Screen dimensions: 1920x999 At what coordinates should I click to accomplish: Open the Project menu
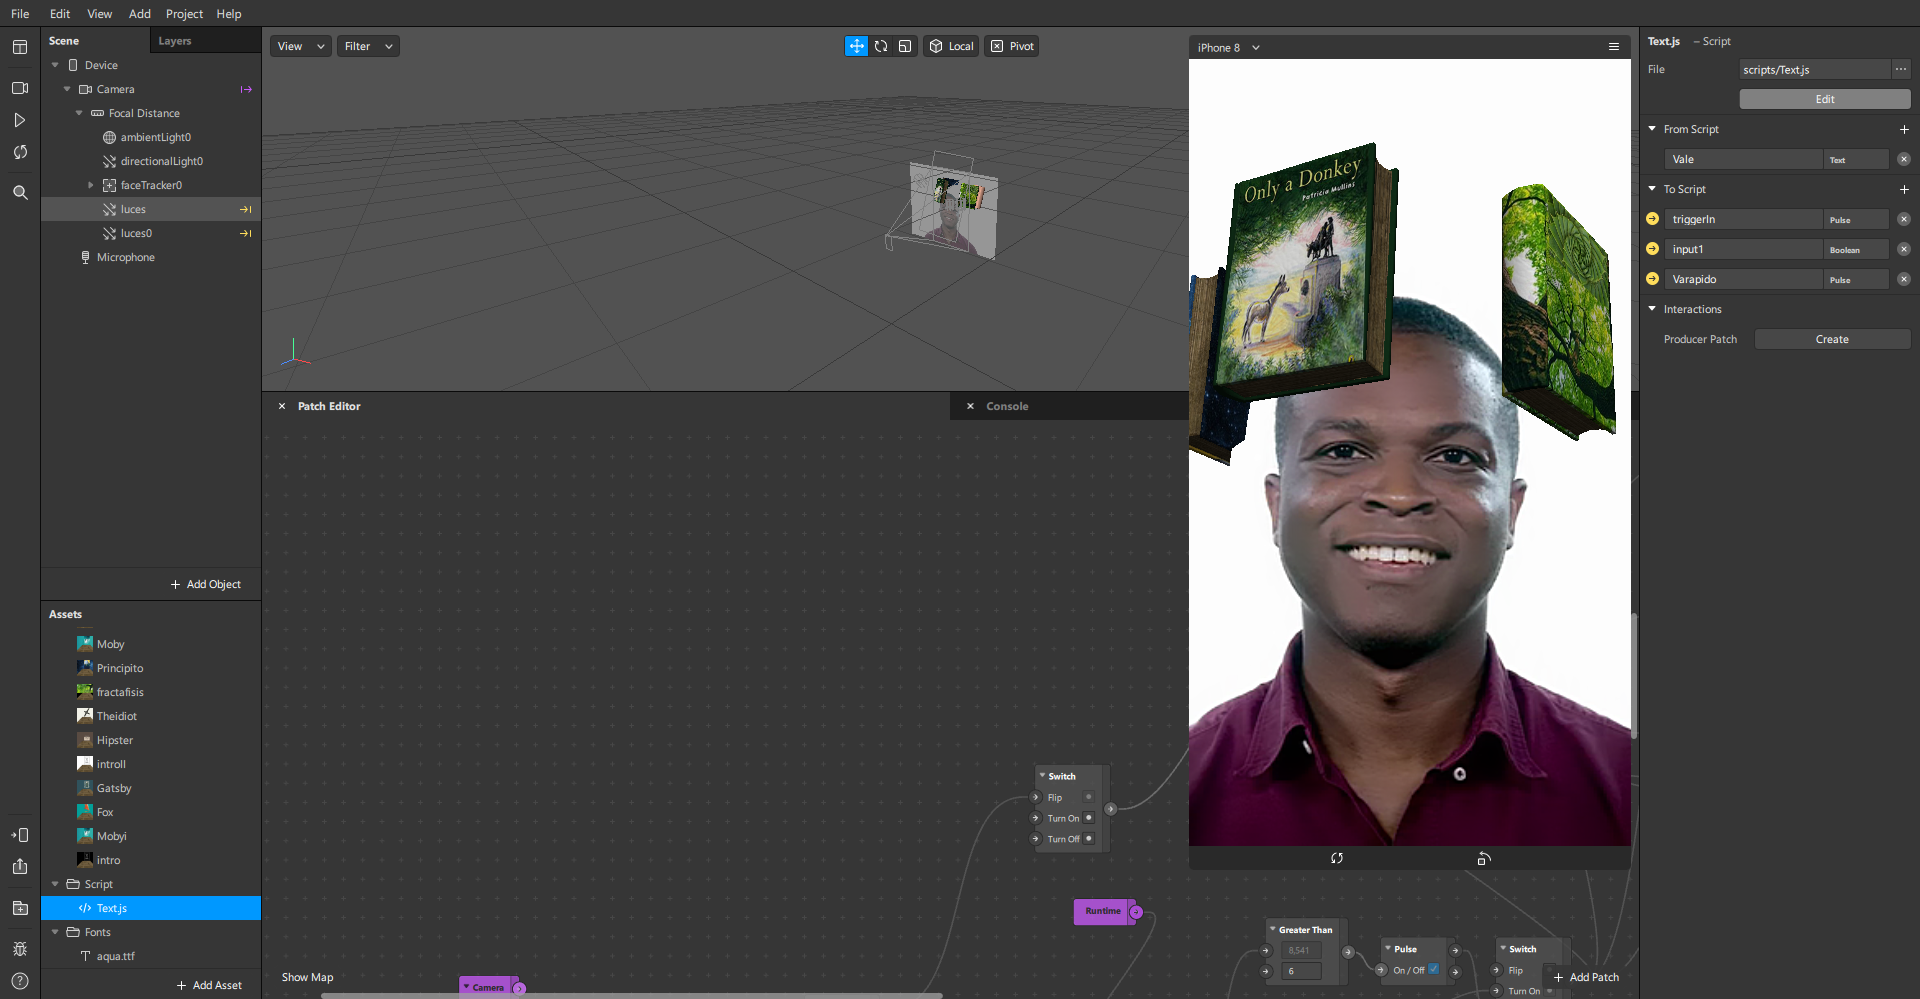tap(184, 14)
